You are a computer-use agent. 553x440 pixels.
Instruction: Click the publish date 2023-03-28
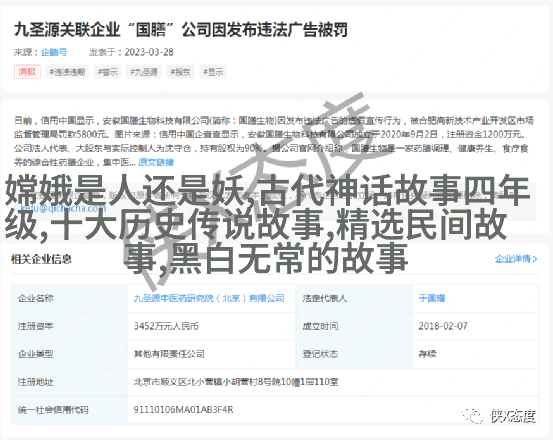click(x=149, y=52)
